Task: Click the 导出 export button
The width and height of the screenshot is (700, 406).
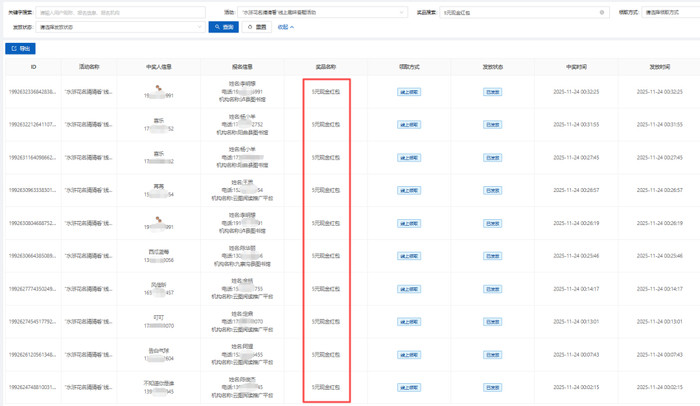Action: [x=20, y=48]
